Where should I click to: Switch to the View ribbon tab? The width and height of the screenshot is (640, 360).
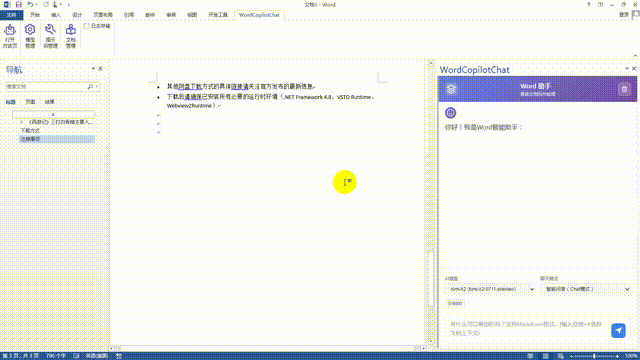coord(192,15)
